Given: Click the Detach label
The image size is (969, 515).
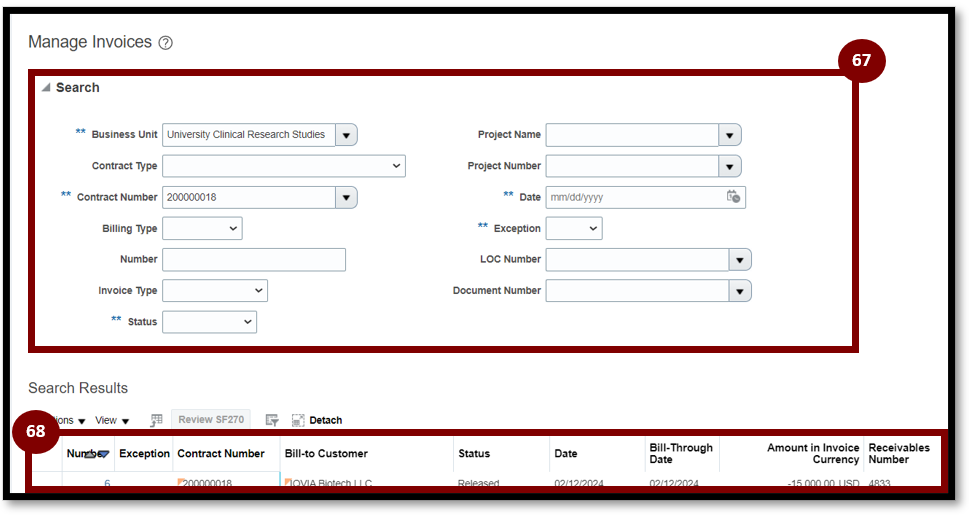Looking at the screenshot, I should pos(326,420).
